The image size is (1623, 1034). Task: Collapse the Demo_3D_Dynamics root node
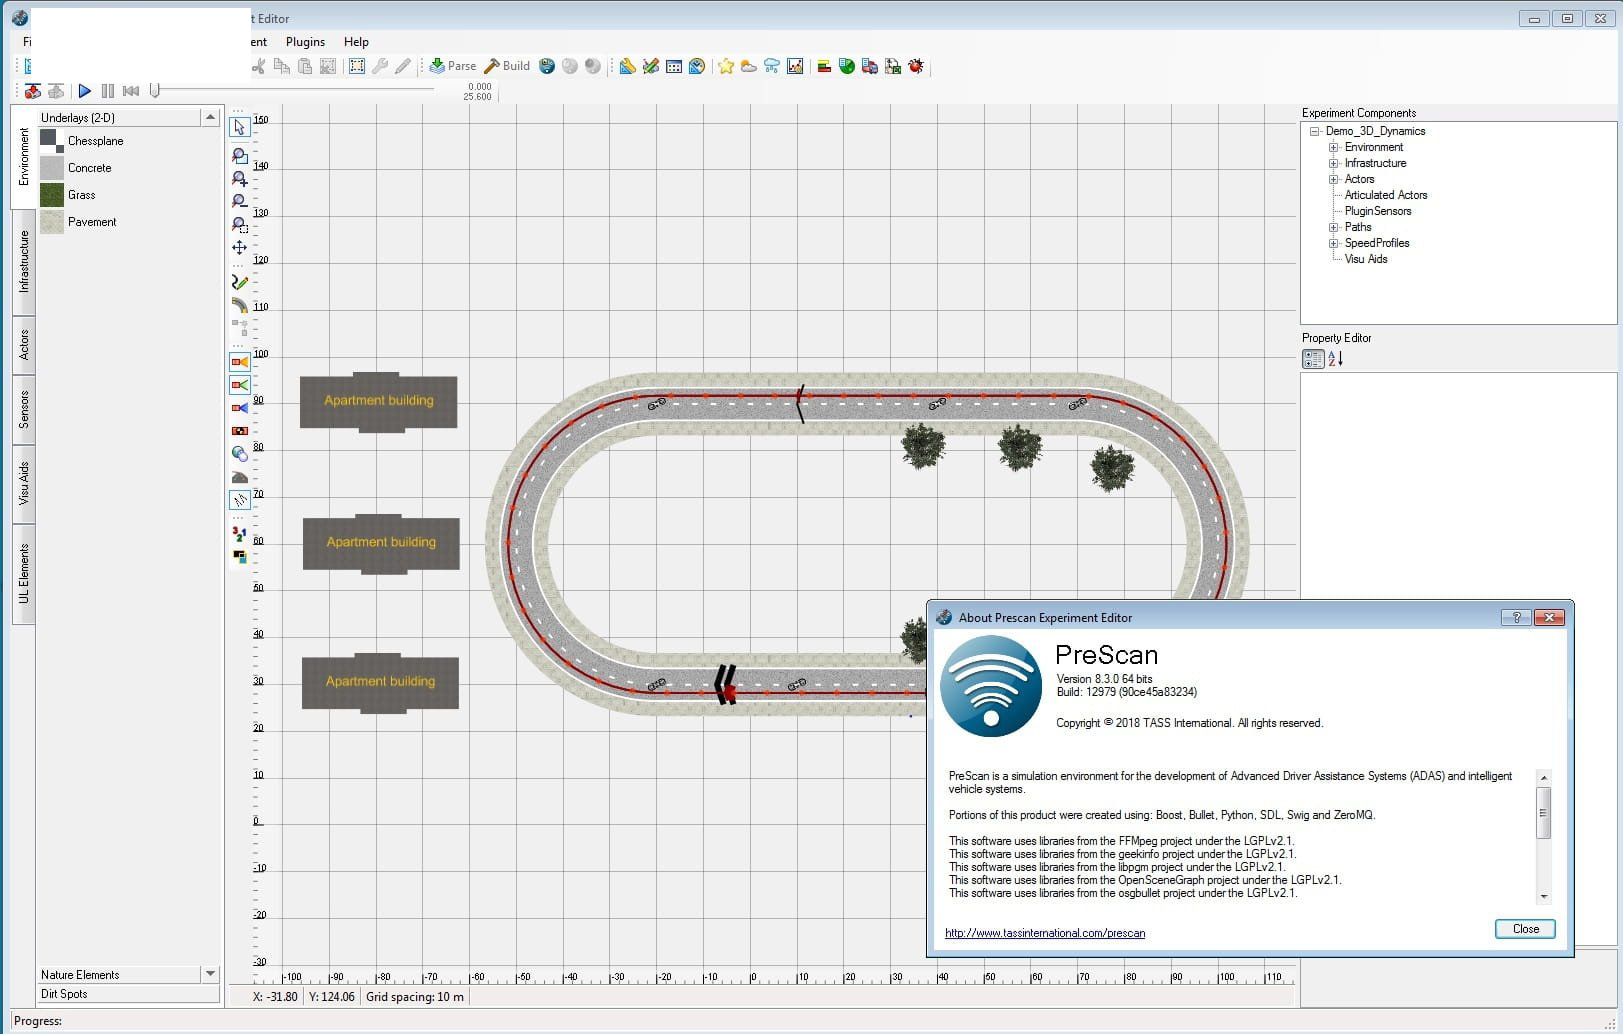(1315, 131)
